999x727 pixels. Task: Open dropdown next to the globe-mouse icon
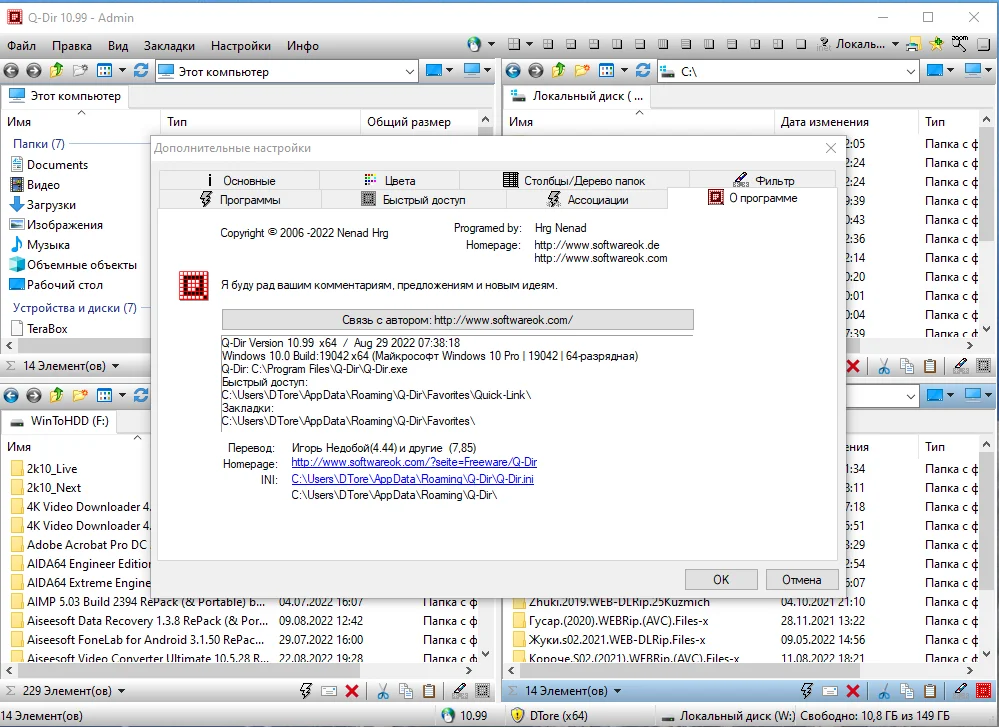pyautogui.click(x=491, y=45)
